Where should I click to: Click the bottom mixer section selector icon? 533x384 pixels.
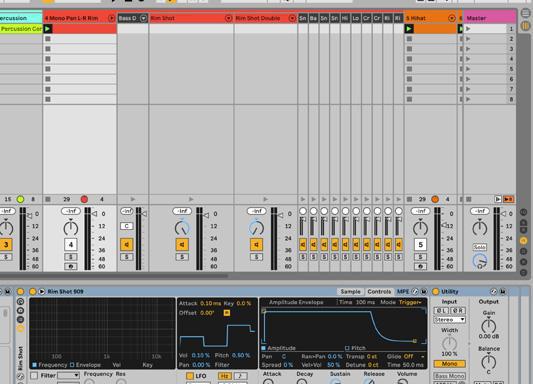coord(523,273)
